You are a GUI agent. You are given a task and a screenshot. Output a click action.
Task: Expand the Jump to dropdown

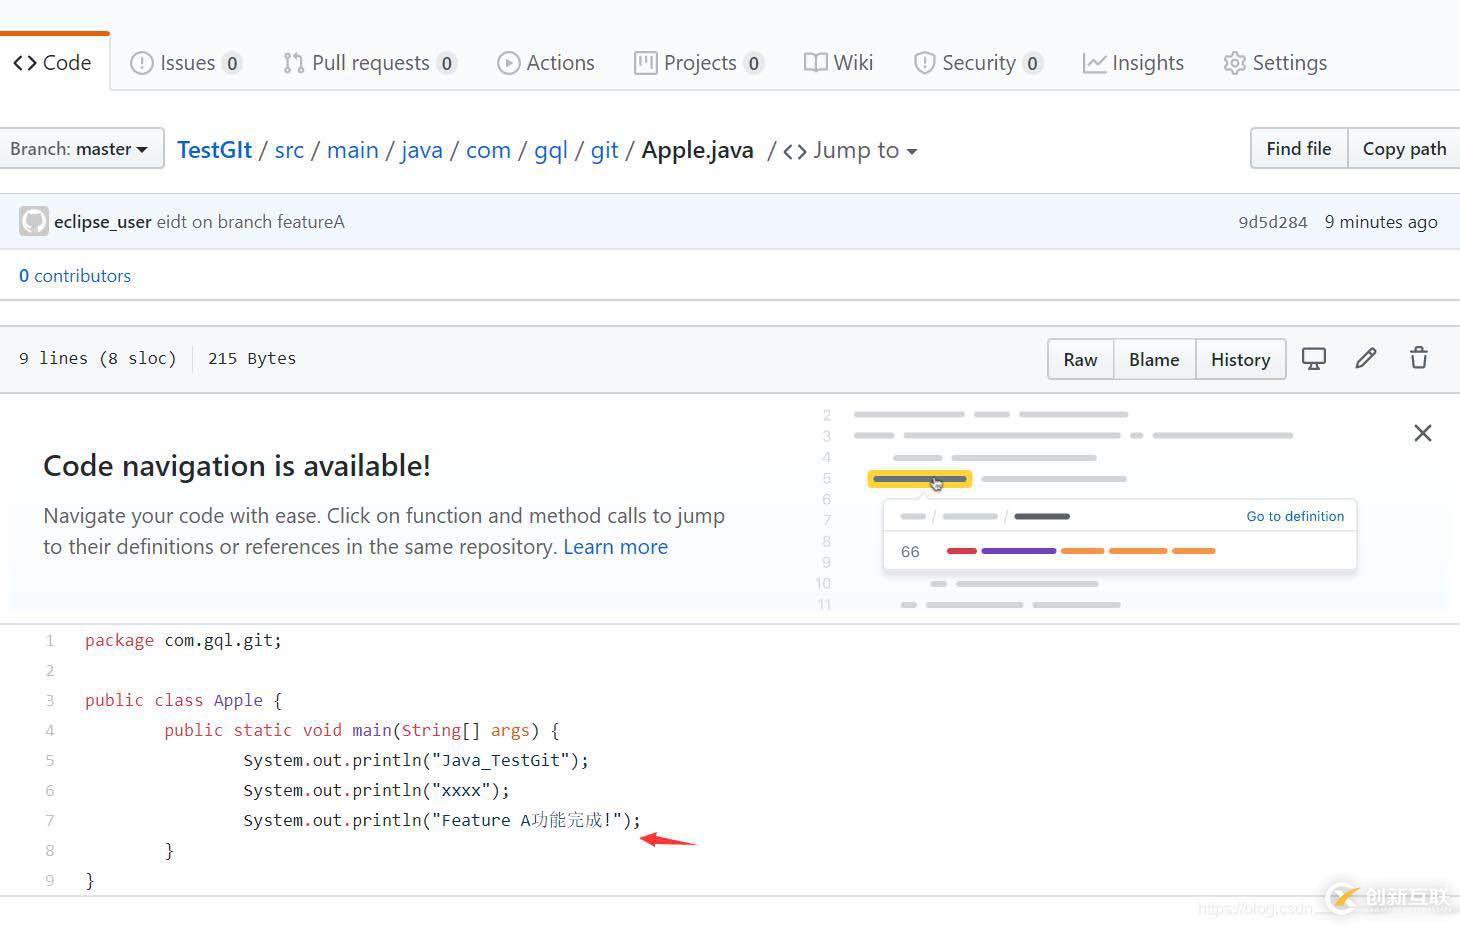pos(851,150)
